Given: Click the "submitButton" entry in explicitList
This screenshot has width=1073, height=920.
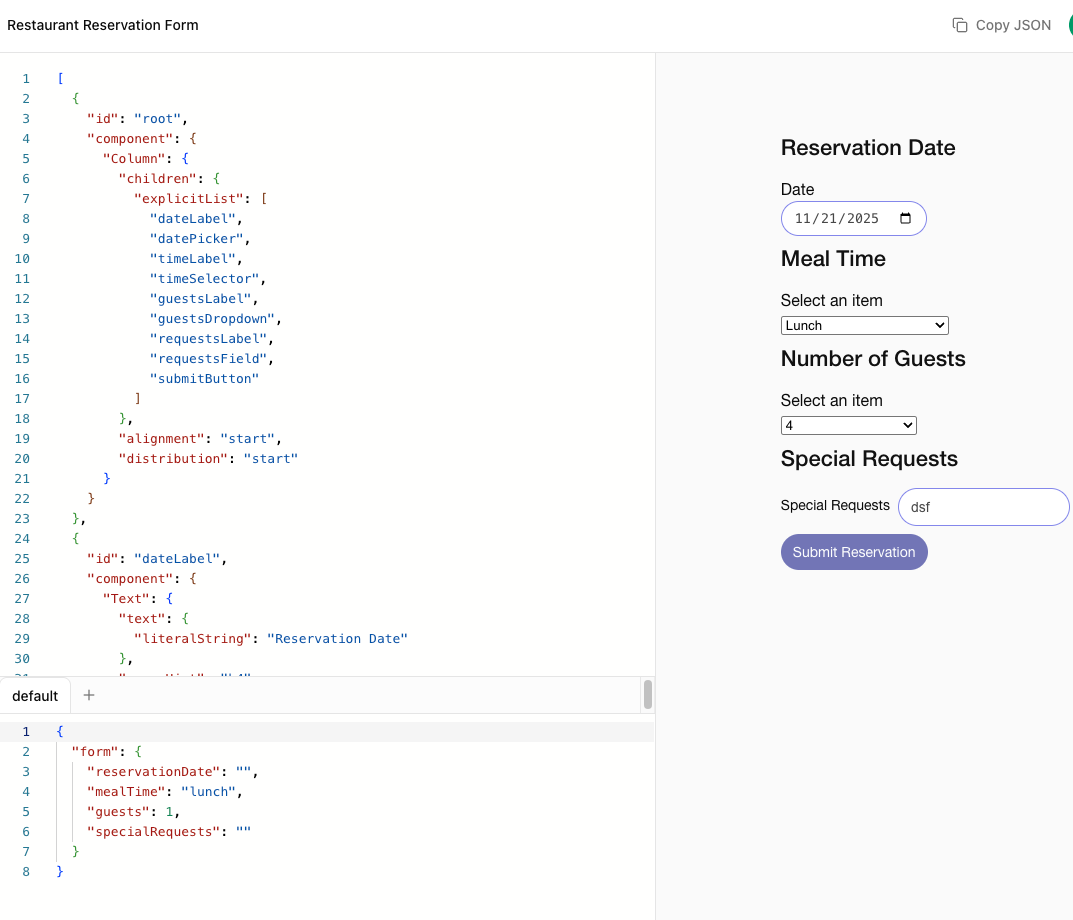Looking at the screenshot, I should pos(204,378).
